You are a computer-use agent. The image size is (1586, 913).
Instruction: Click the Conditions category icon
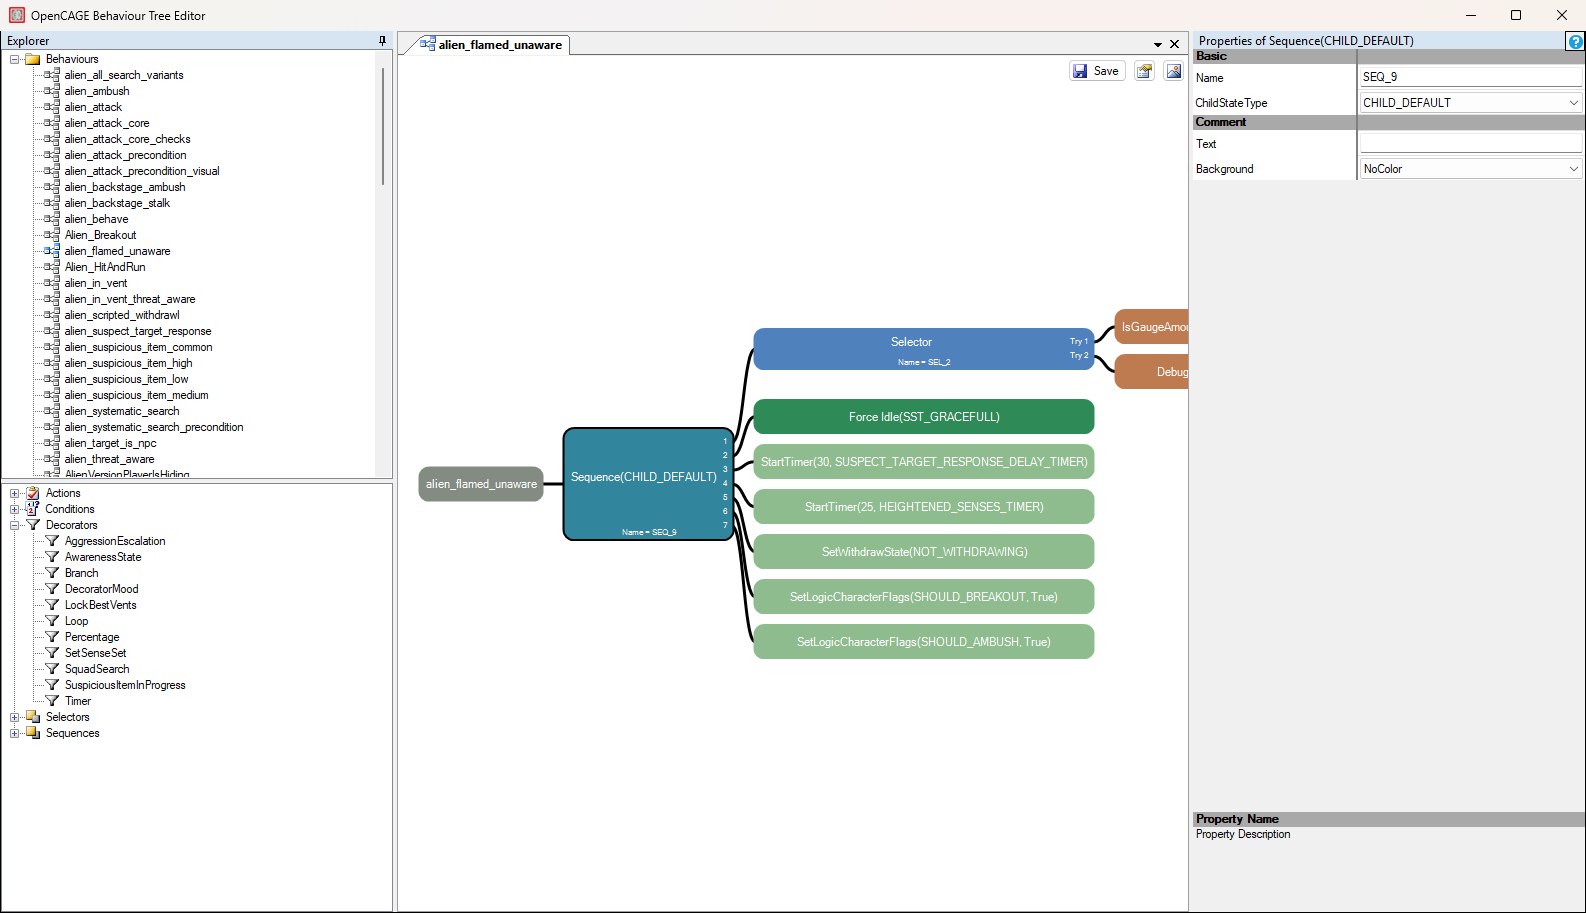(33, 509)
